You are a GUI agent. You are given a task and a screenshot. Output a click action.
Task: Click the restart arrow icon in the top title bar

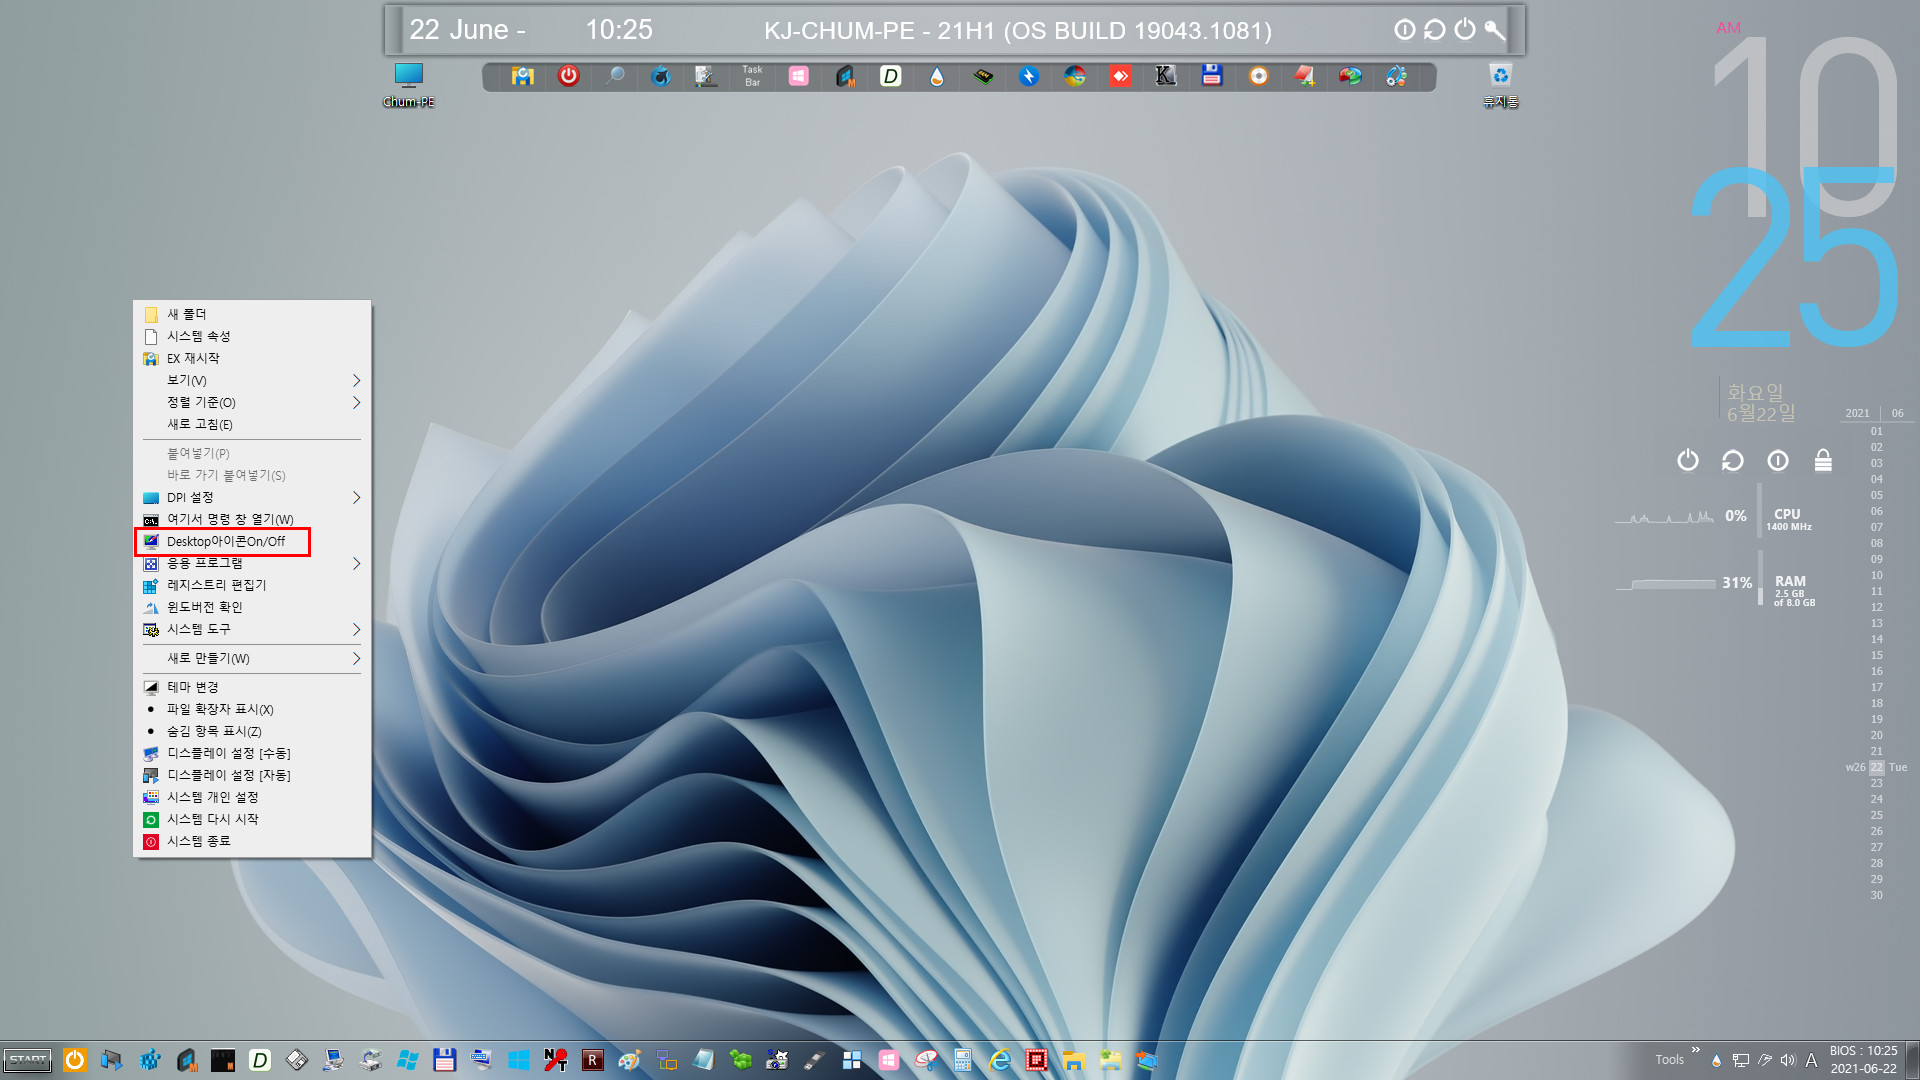coord(1435,30)
